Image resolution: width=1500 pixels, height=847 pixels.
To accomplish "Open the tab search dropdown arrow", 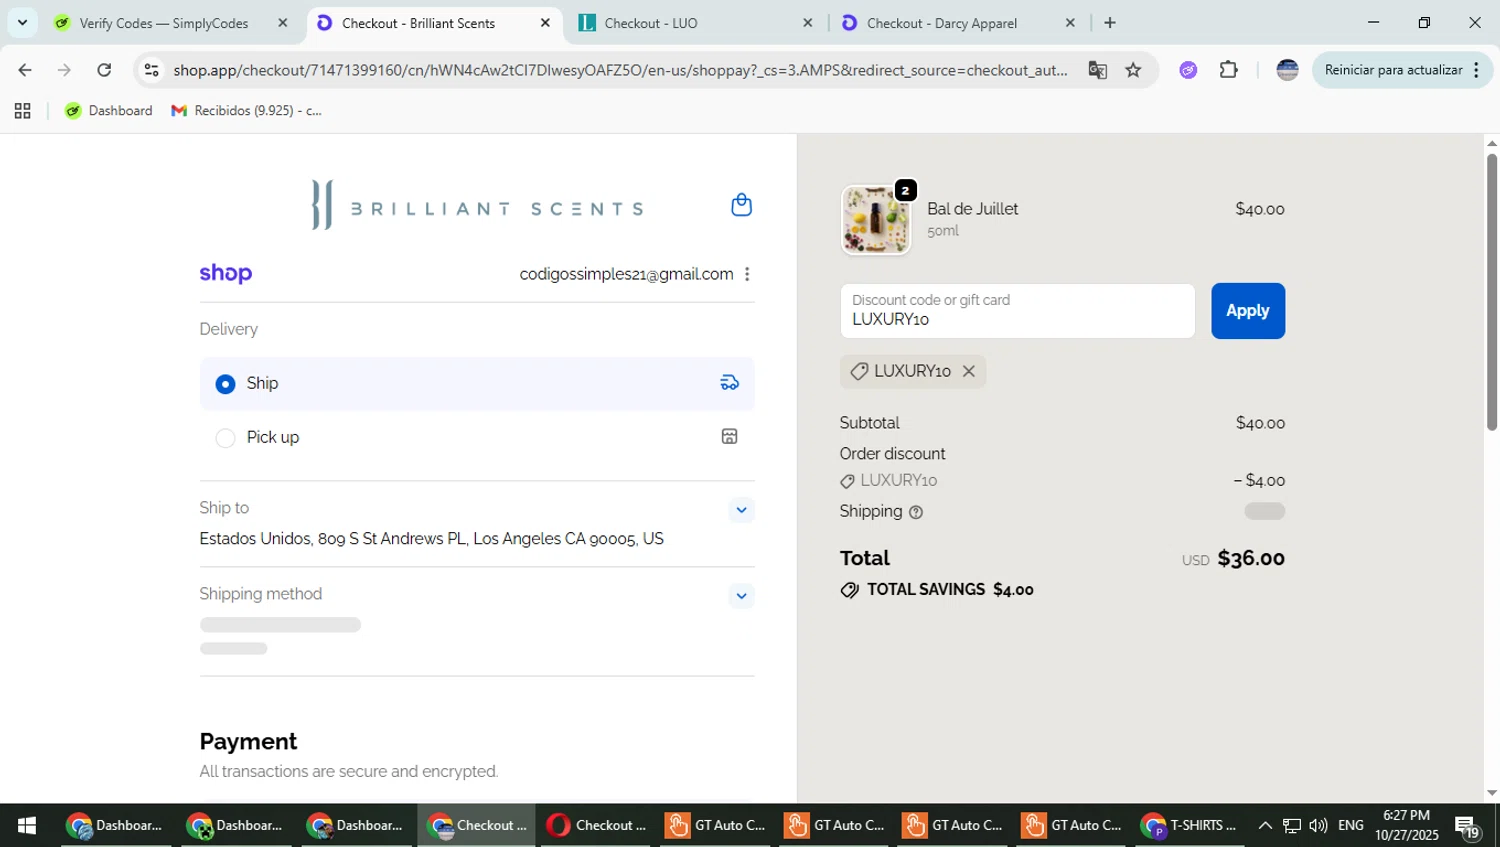I will point(22,23).
